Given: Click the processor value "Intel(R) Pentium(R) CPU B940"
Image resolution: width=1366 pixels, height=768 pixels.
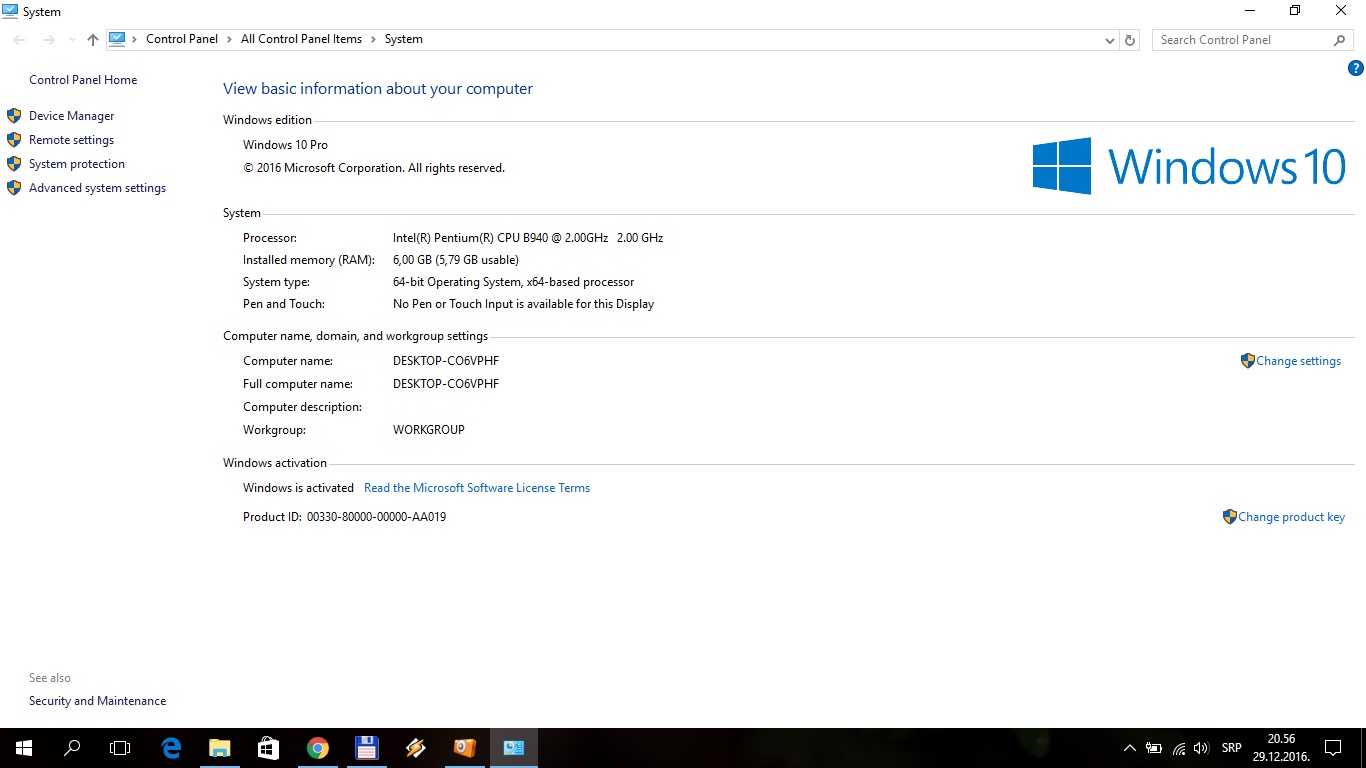Looking at the screenshot, I should pyautogui.click(x=528, y=238).
